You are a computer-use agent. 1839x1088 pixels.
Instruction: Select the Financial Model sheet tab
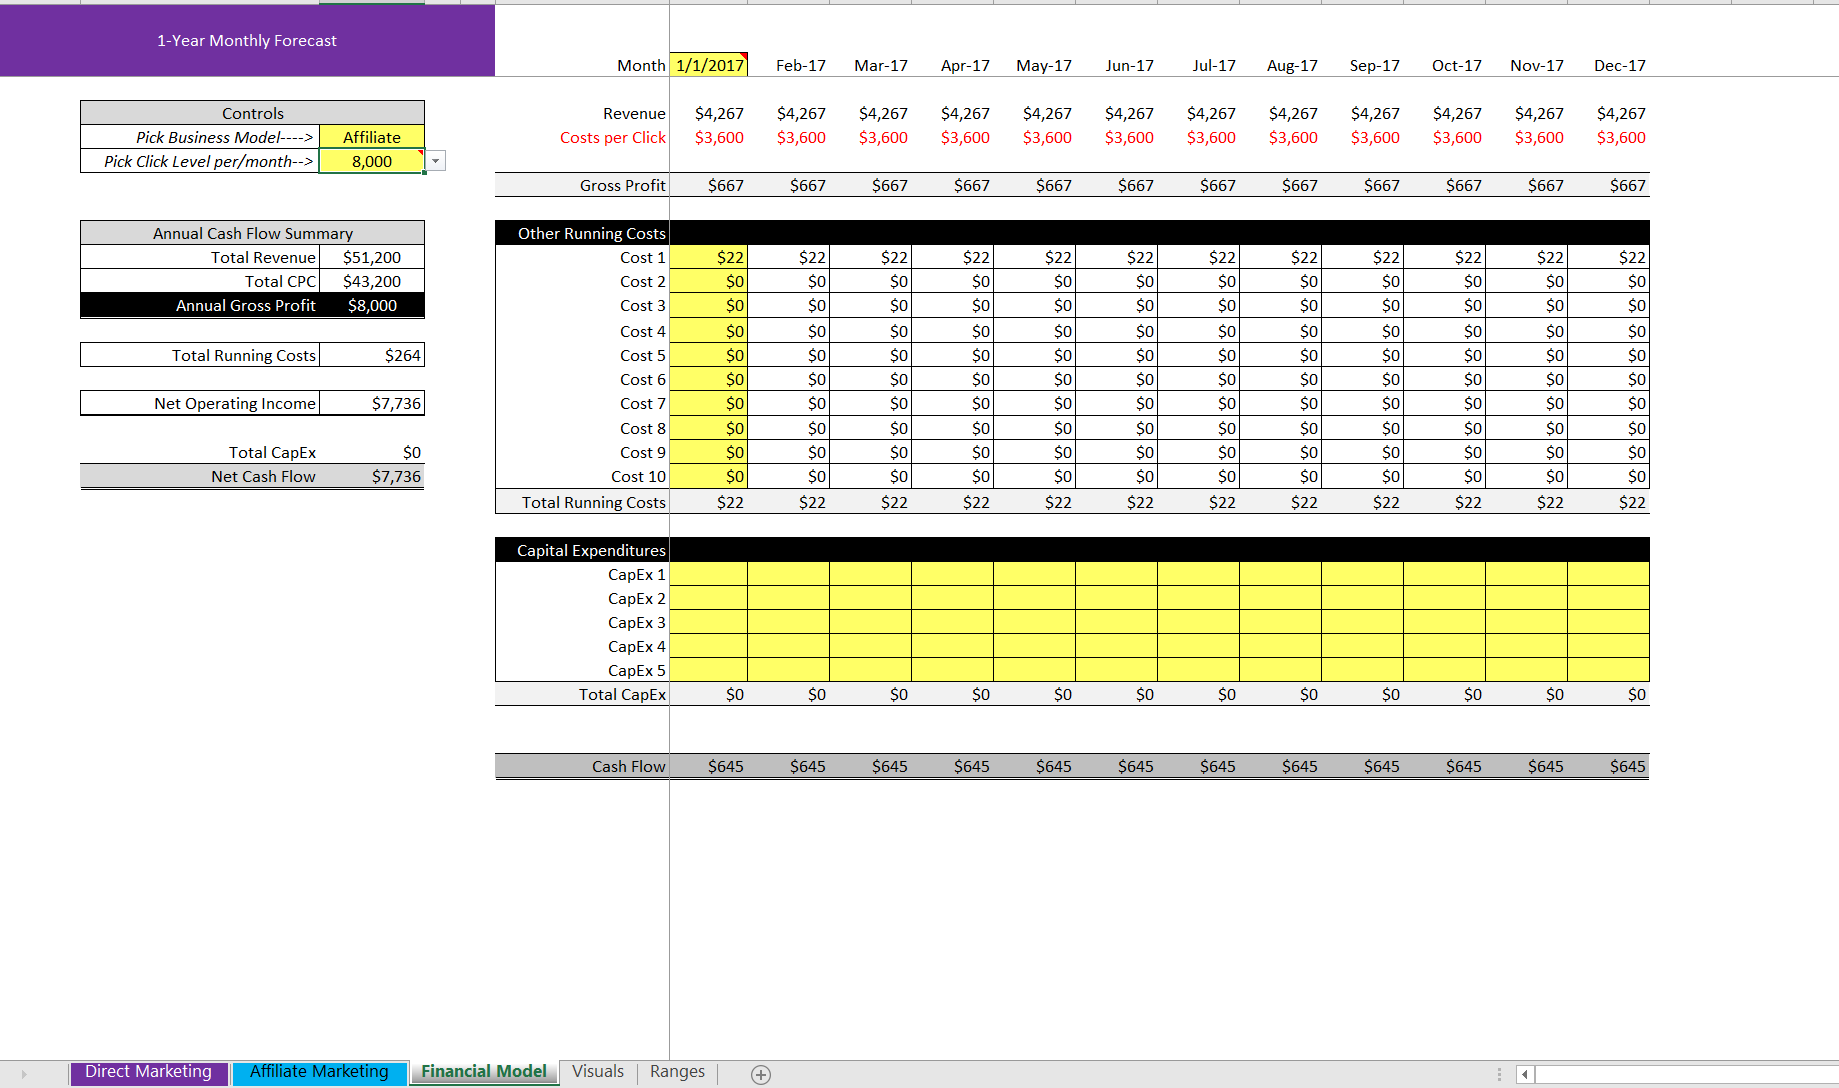483,1070
